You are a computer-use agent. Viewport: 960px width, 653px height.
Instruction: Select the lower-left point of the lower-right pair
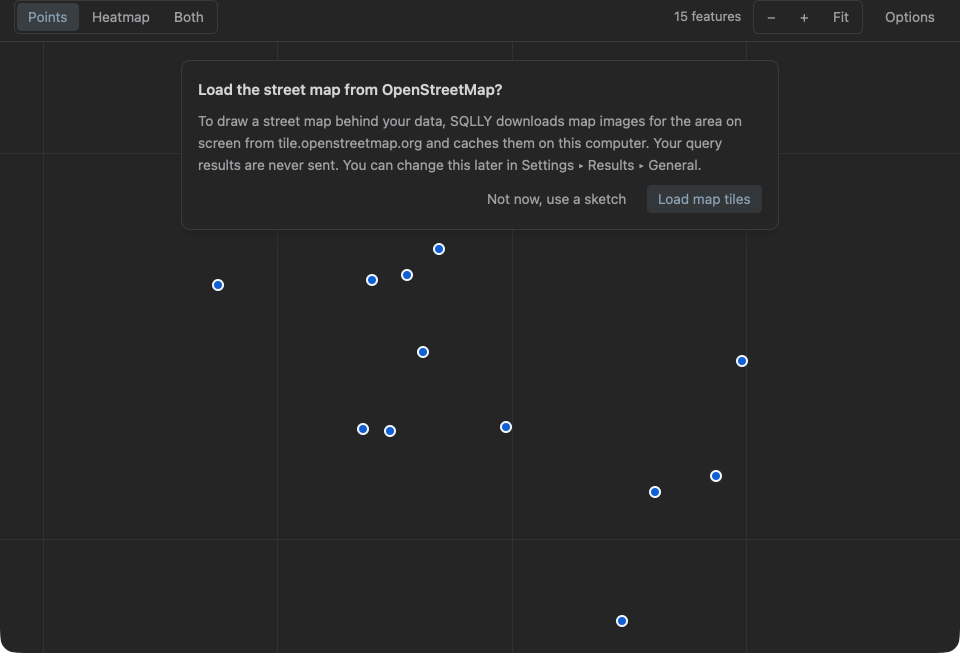(x=655, y=492)
